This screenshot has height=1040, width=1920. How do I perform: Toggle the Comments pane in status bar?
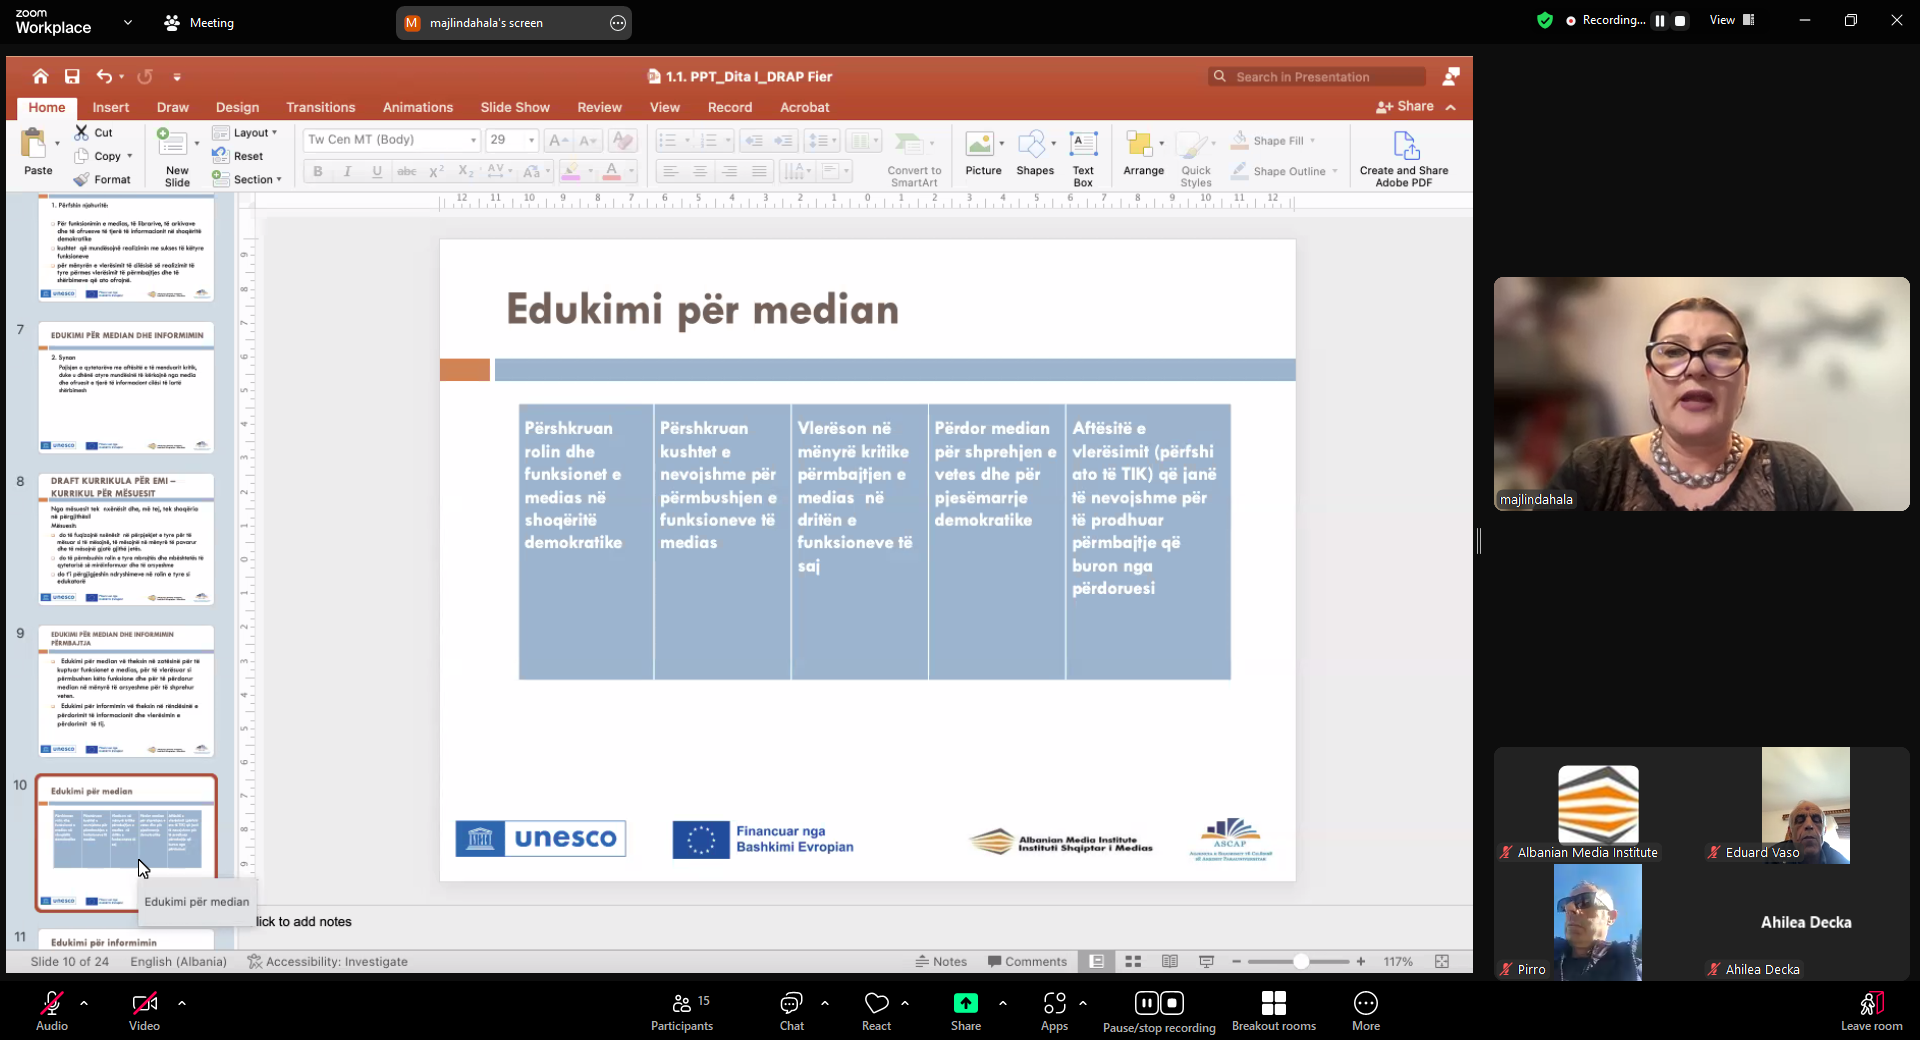(x=1027, y=961)
